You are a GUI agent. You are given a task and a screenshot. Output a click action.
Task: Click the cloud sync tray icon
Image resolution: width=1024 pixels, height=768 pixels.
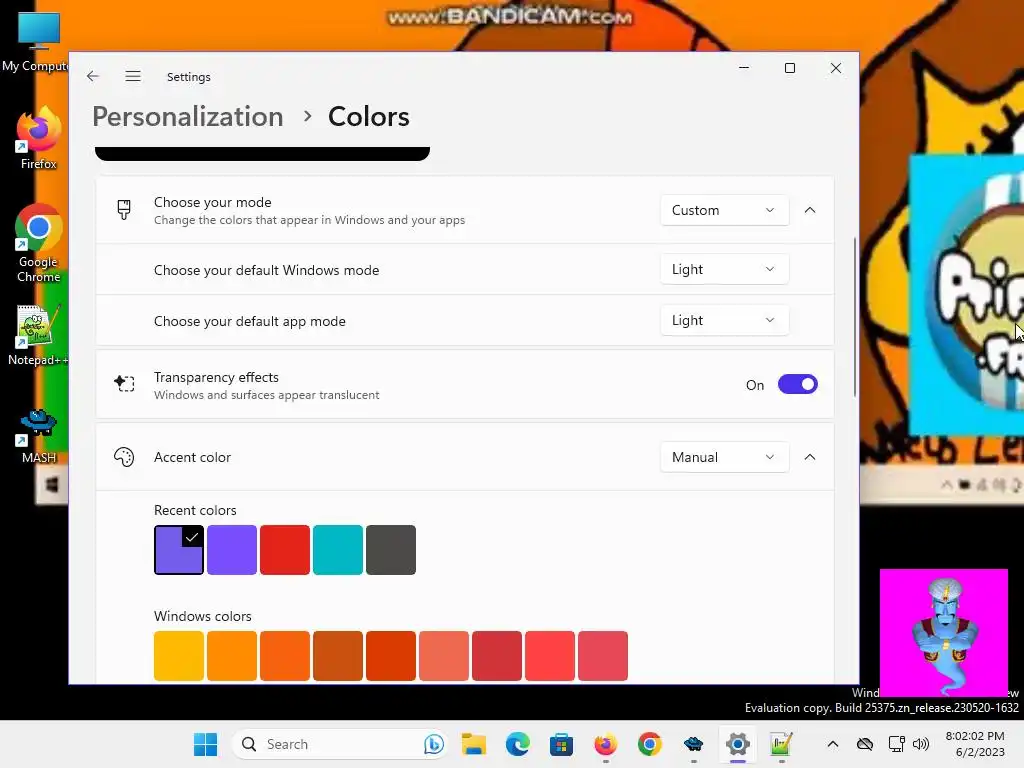click(x=865, y=744)
